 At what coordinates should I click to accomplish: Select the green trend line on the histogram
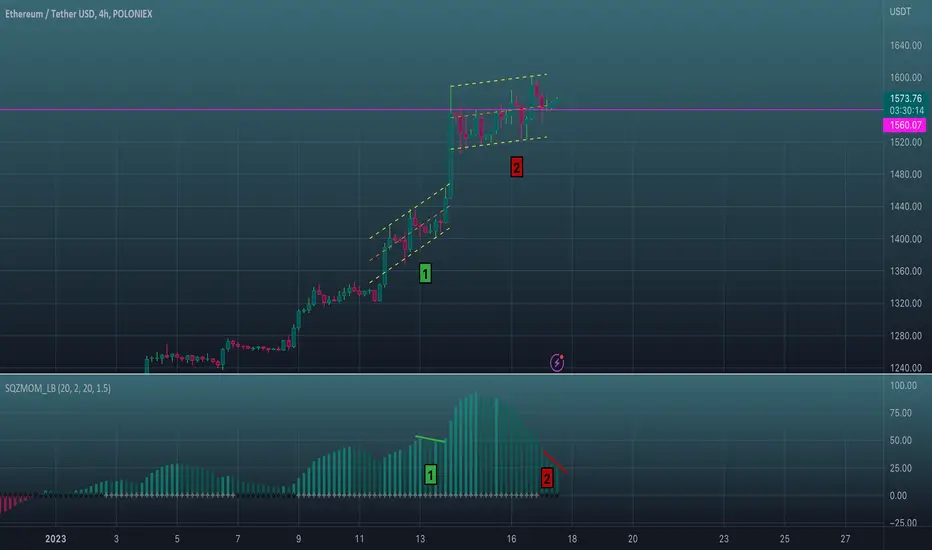pos(430,439)
